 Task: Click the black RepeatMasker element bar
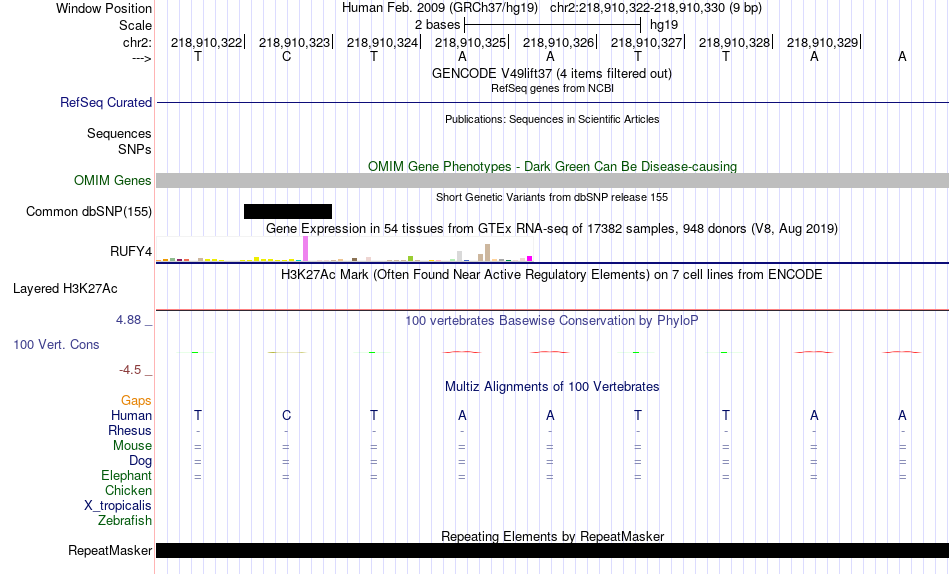(x=553, y=550)
